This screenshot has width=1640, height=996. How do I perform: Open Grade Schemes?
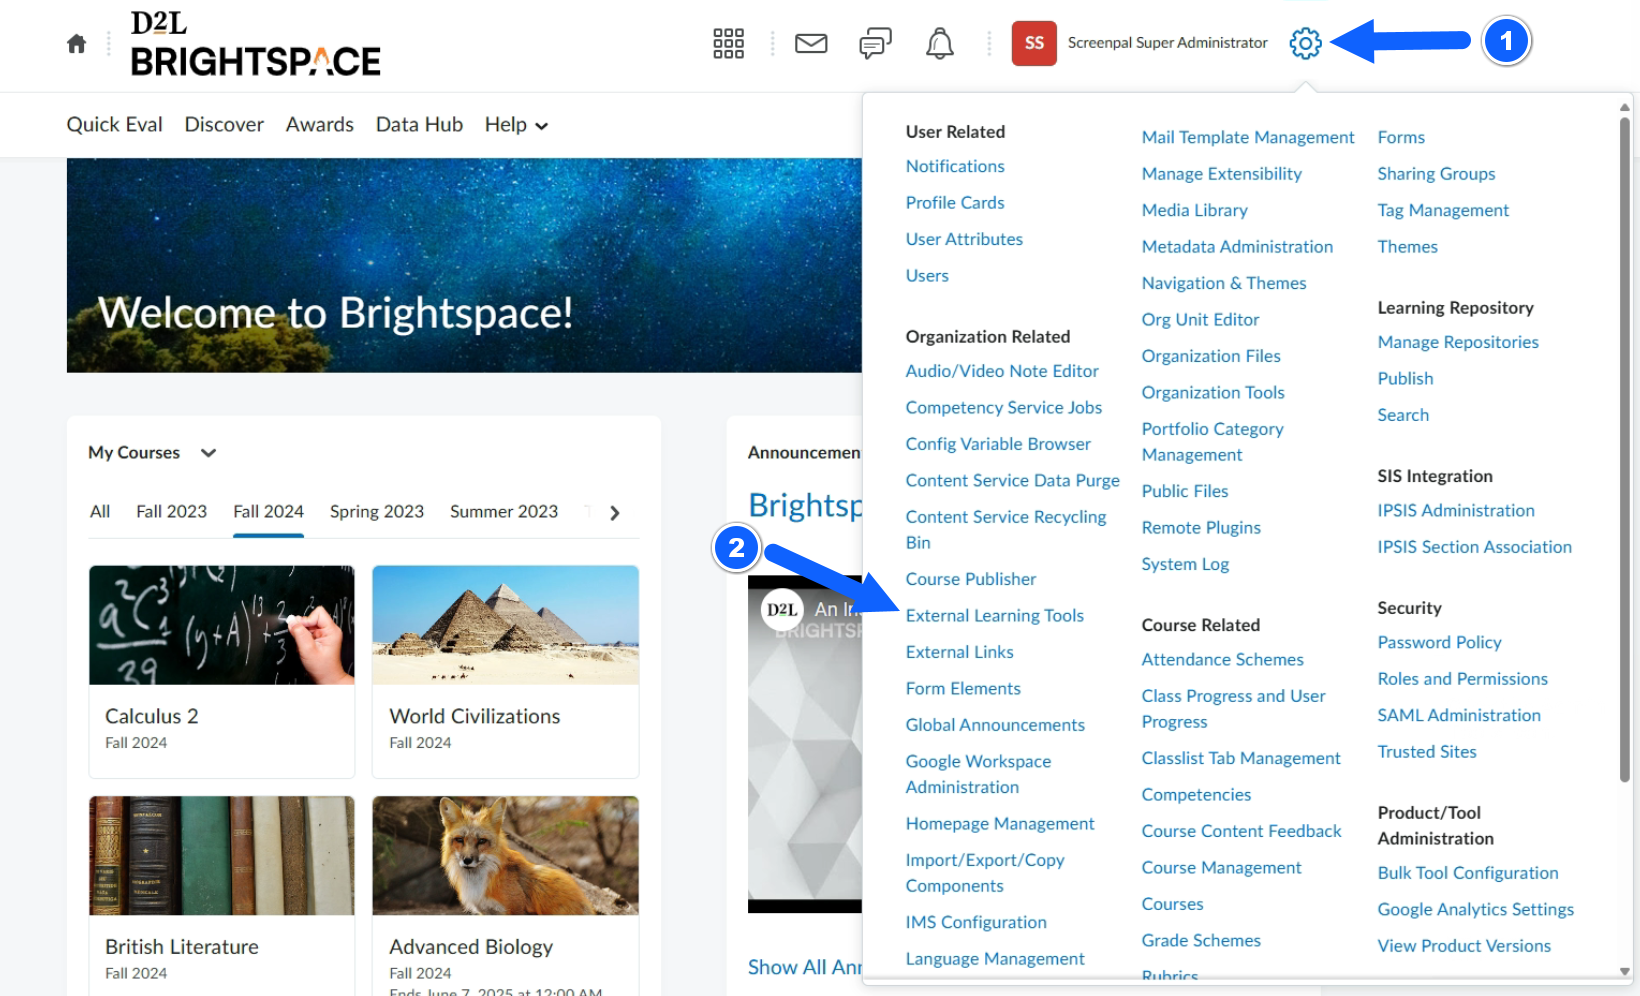tap(1201, 941)
